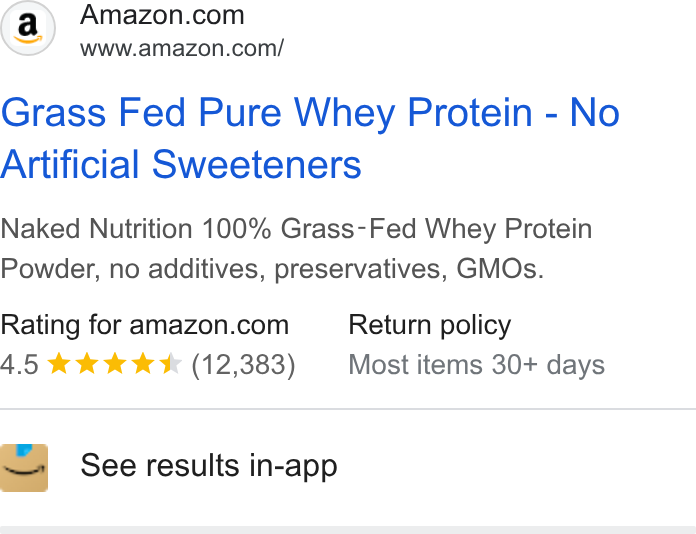Image resolution: width=696 pixels, height=534 pixels.
Task: Click the half-filled fifth rating star
Action: point(171,364)
